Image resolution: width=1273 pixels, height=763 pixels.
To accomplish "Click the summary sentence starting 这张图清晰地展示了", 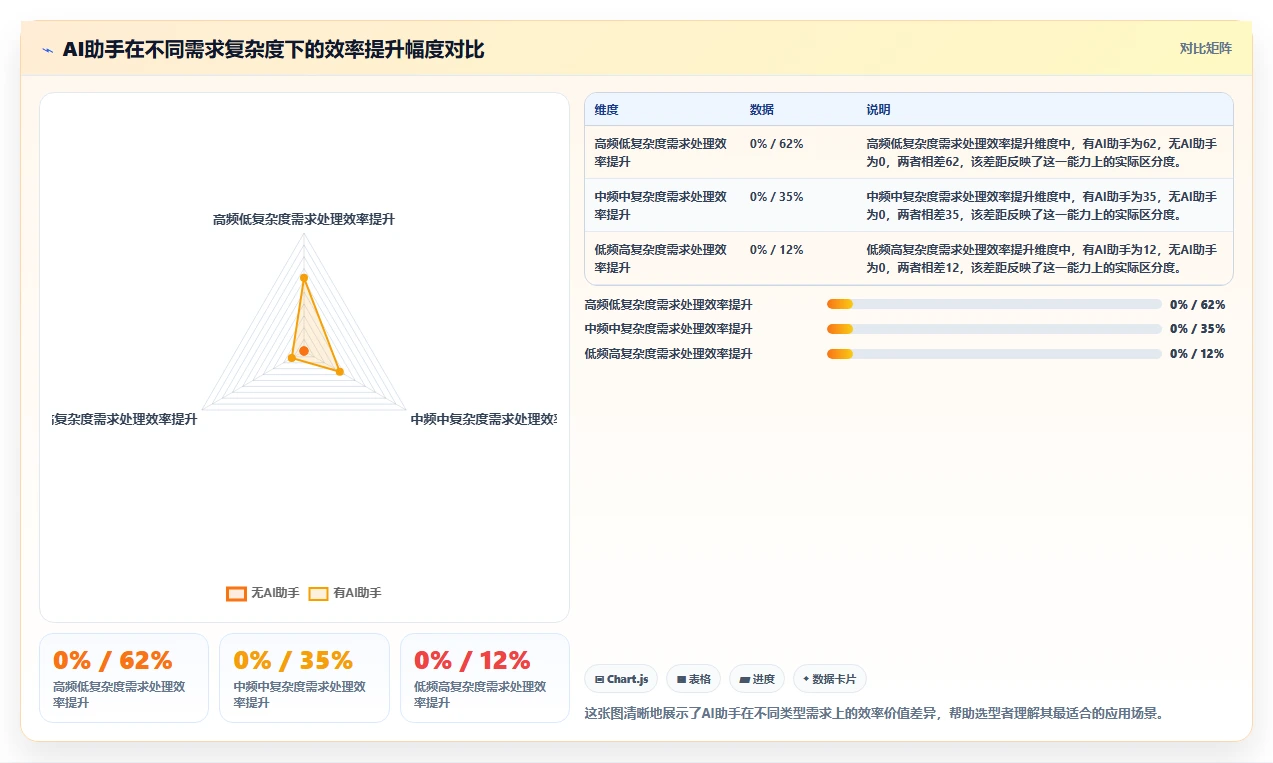I will tap(874, 714).
